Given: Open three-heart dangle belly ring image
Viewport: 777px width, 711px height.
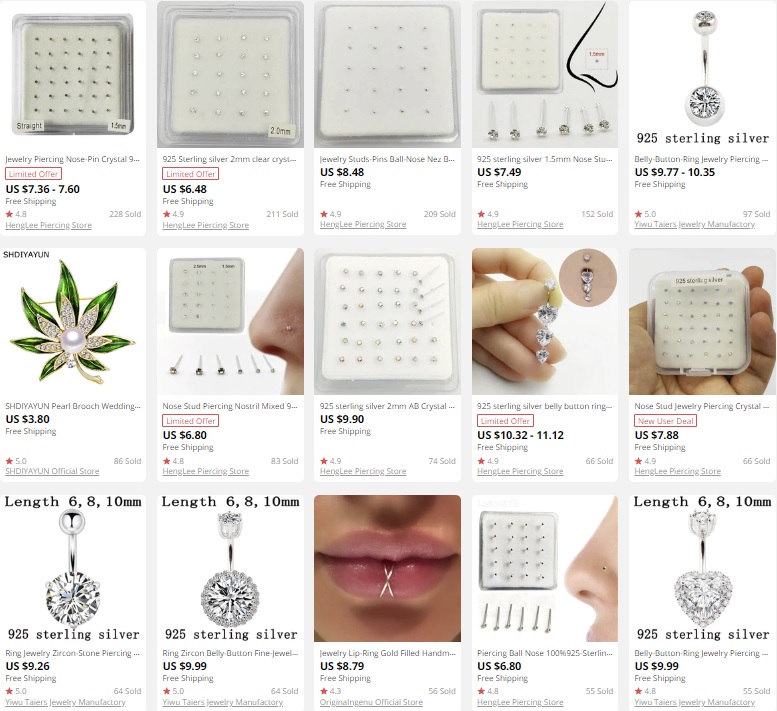Looking at the screenshot, I should (545, 321).
